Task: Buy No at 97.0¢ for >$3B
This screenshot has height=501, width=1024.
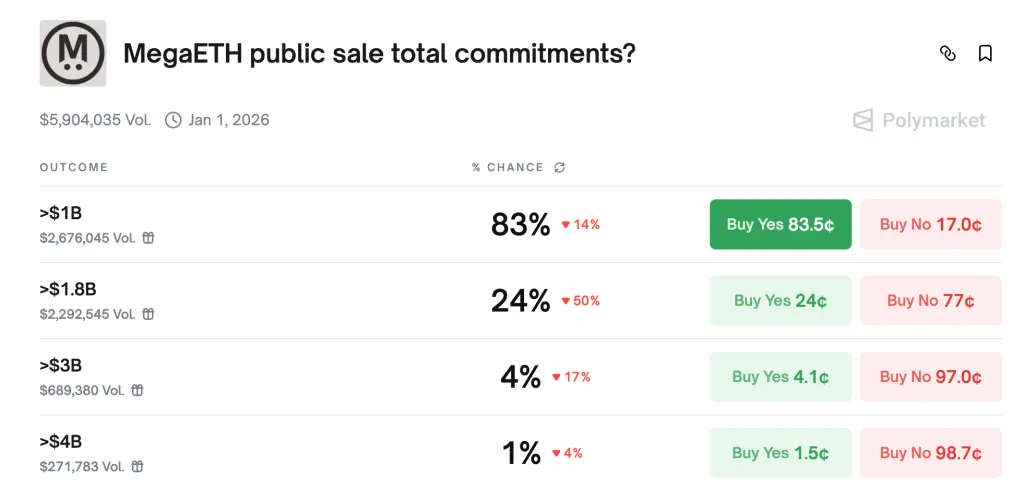Action: pos(930,377)
